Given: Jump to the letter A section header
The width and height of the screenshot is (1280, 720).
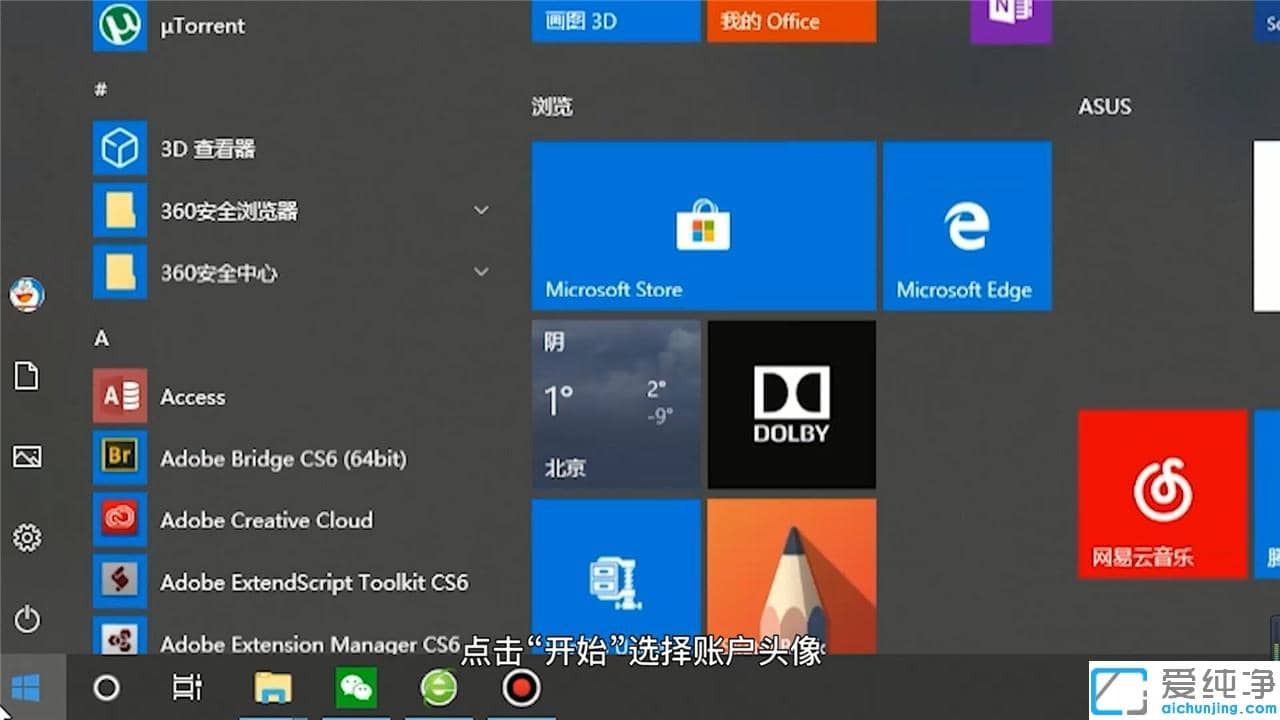Looking at the screenshot, I should [x=100, y=338].
